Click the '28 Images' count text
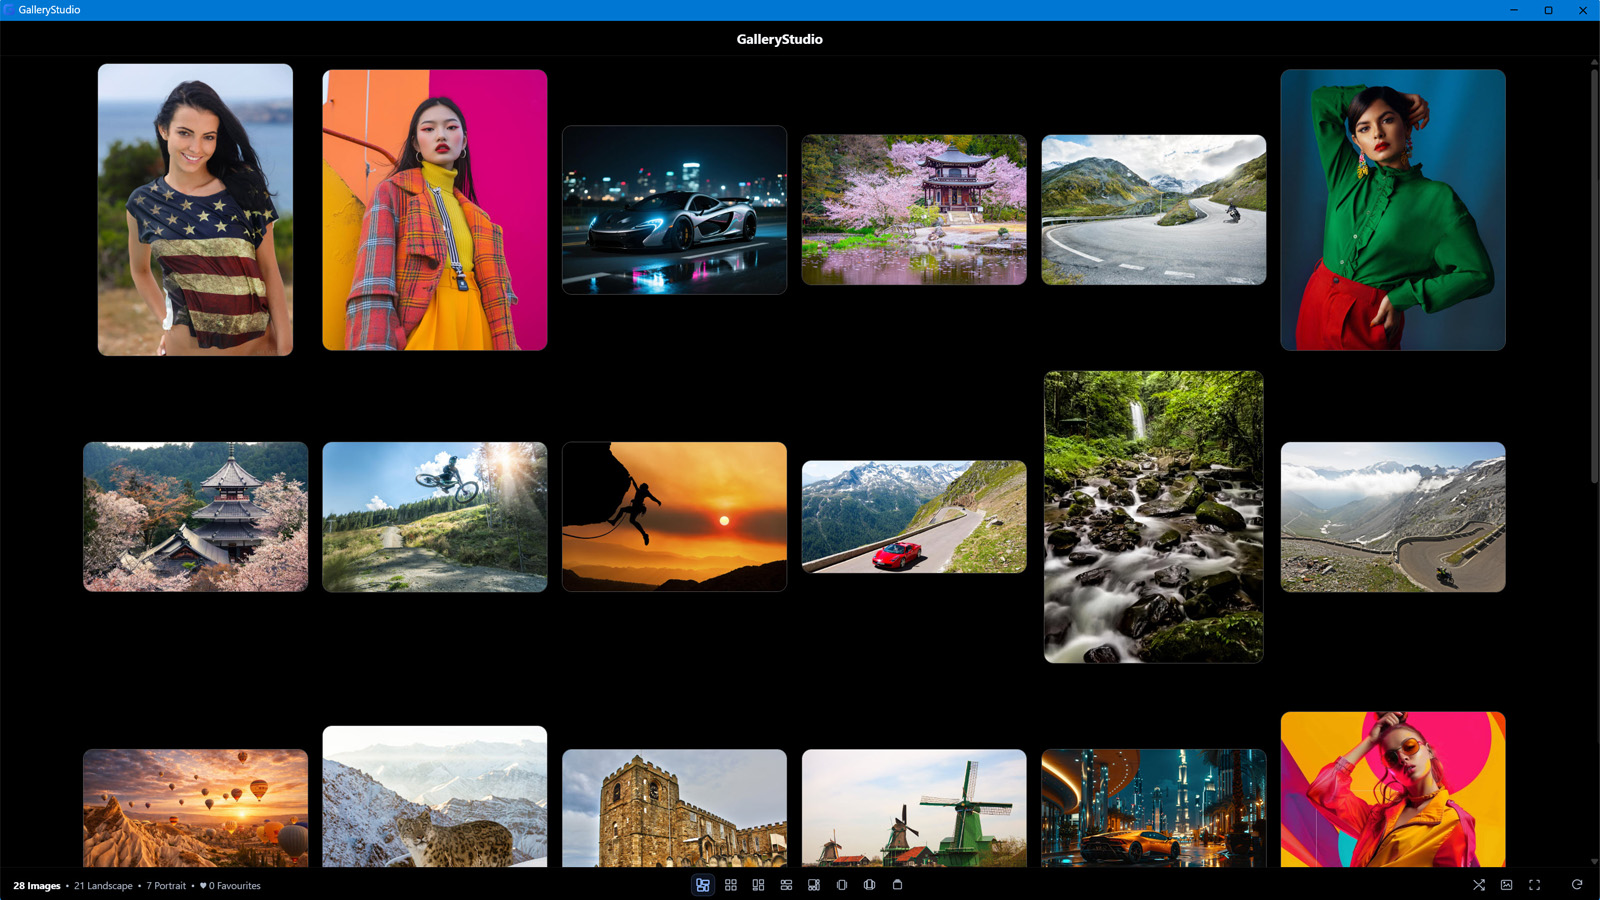Image resolution: width=1600 pixels, height=900 pixels. click(37, 886)
